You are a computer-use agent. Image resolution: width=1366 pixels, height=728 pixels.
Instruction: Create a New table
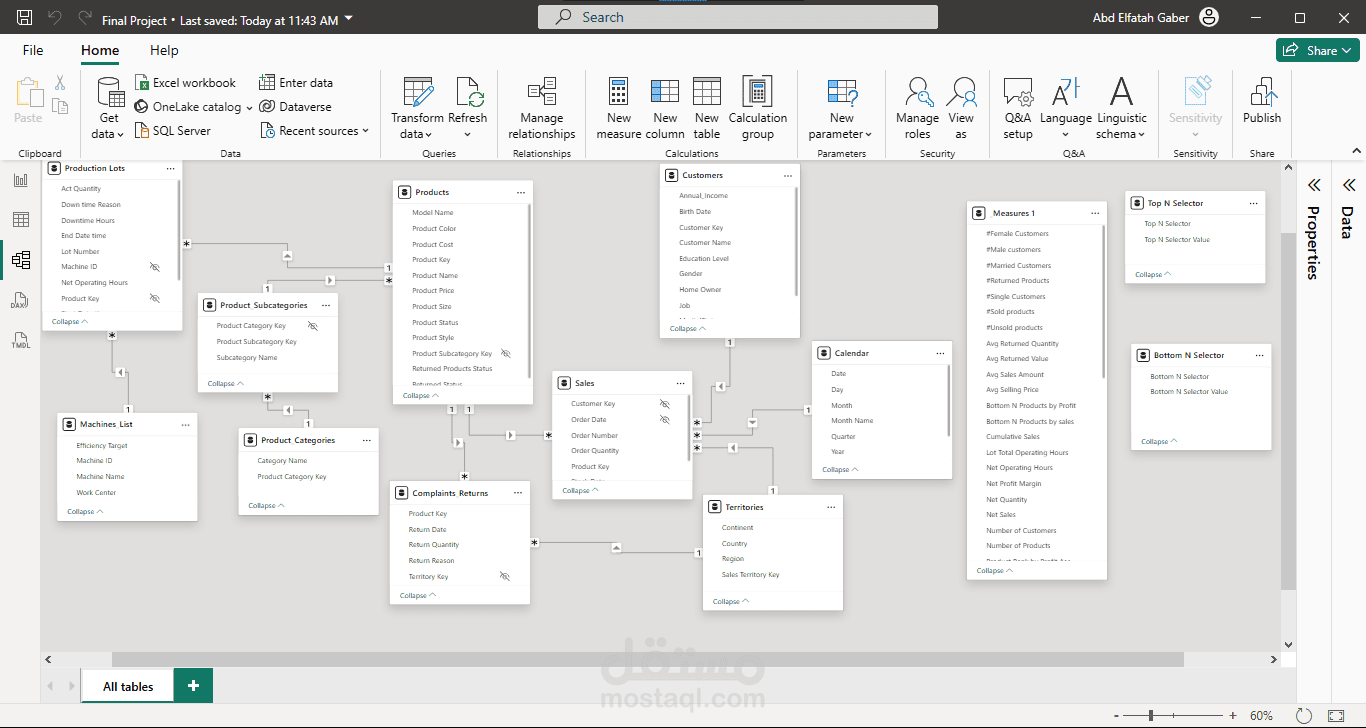[x=707, y=108]
